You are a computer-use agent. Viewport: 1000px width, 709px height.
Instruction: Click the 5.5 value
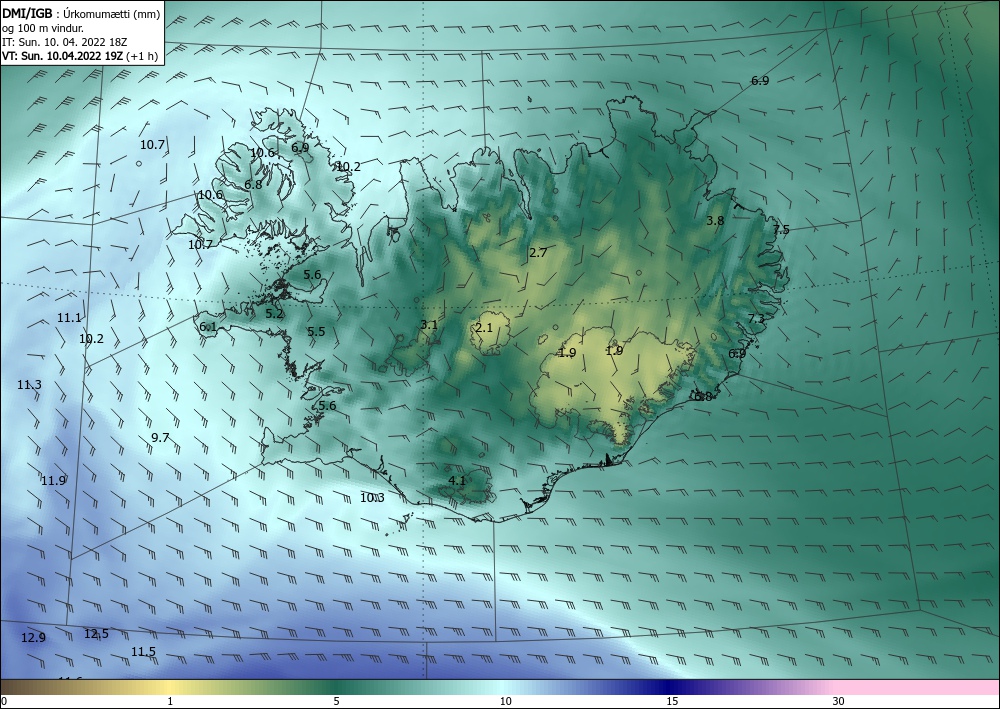(316, 332)
